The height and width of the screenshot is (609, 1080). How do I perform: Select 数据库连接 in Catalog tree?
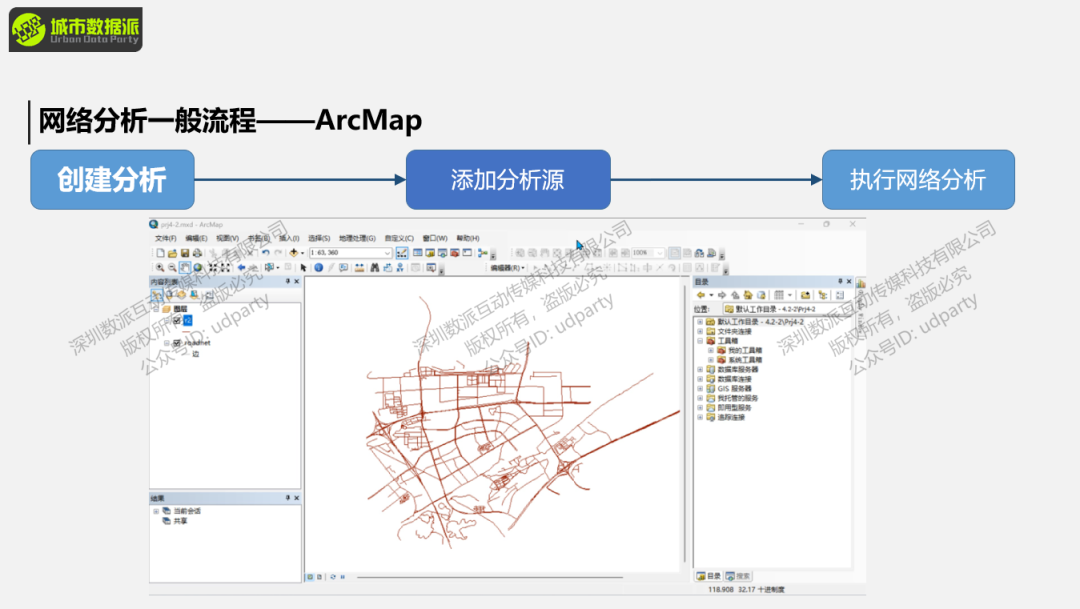pyautogui.click(x=734, y=379)
